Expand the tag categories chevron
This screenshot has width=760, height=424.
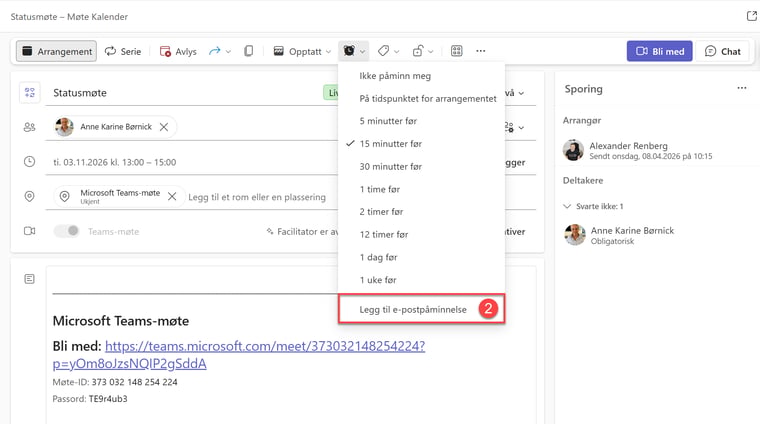[396, 51]
